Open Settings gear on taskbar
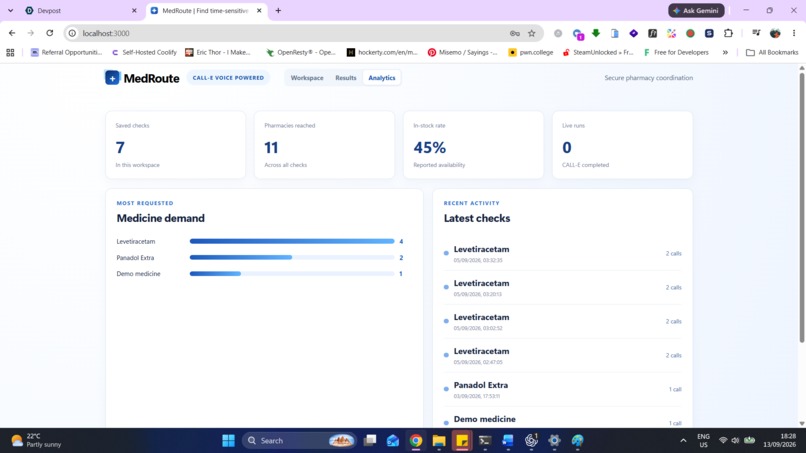Viewport: 806px width, 453px height. coord(554,441)
